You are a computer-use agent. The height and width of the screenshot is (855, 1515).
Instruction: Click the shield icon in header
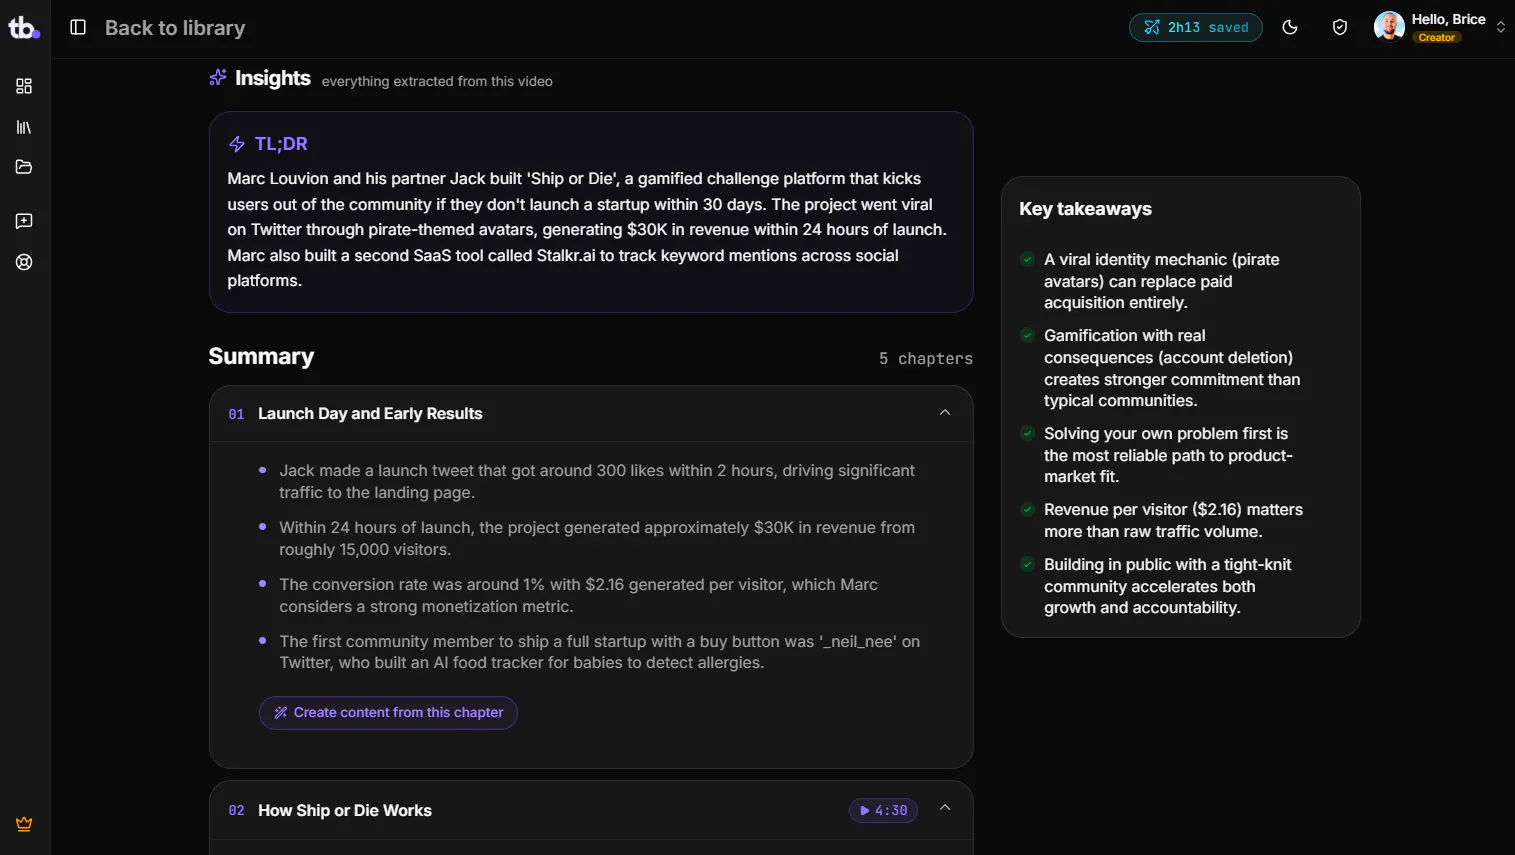coord(1340,28)
